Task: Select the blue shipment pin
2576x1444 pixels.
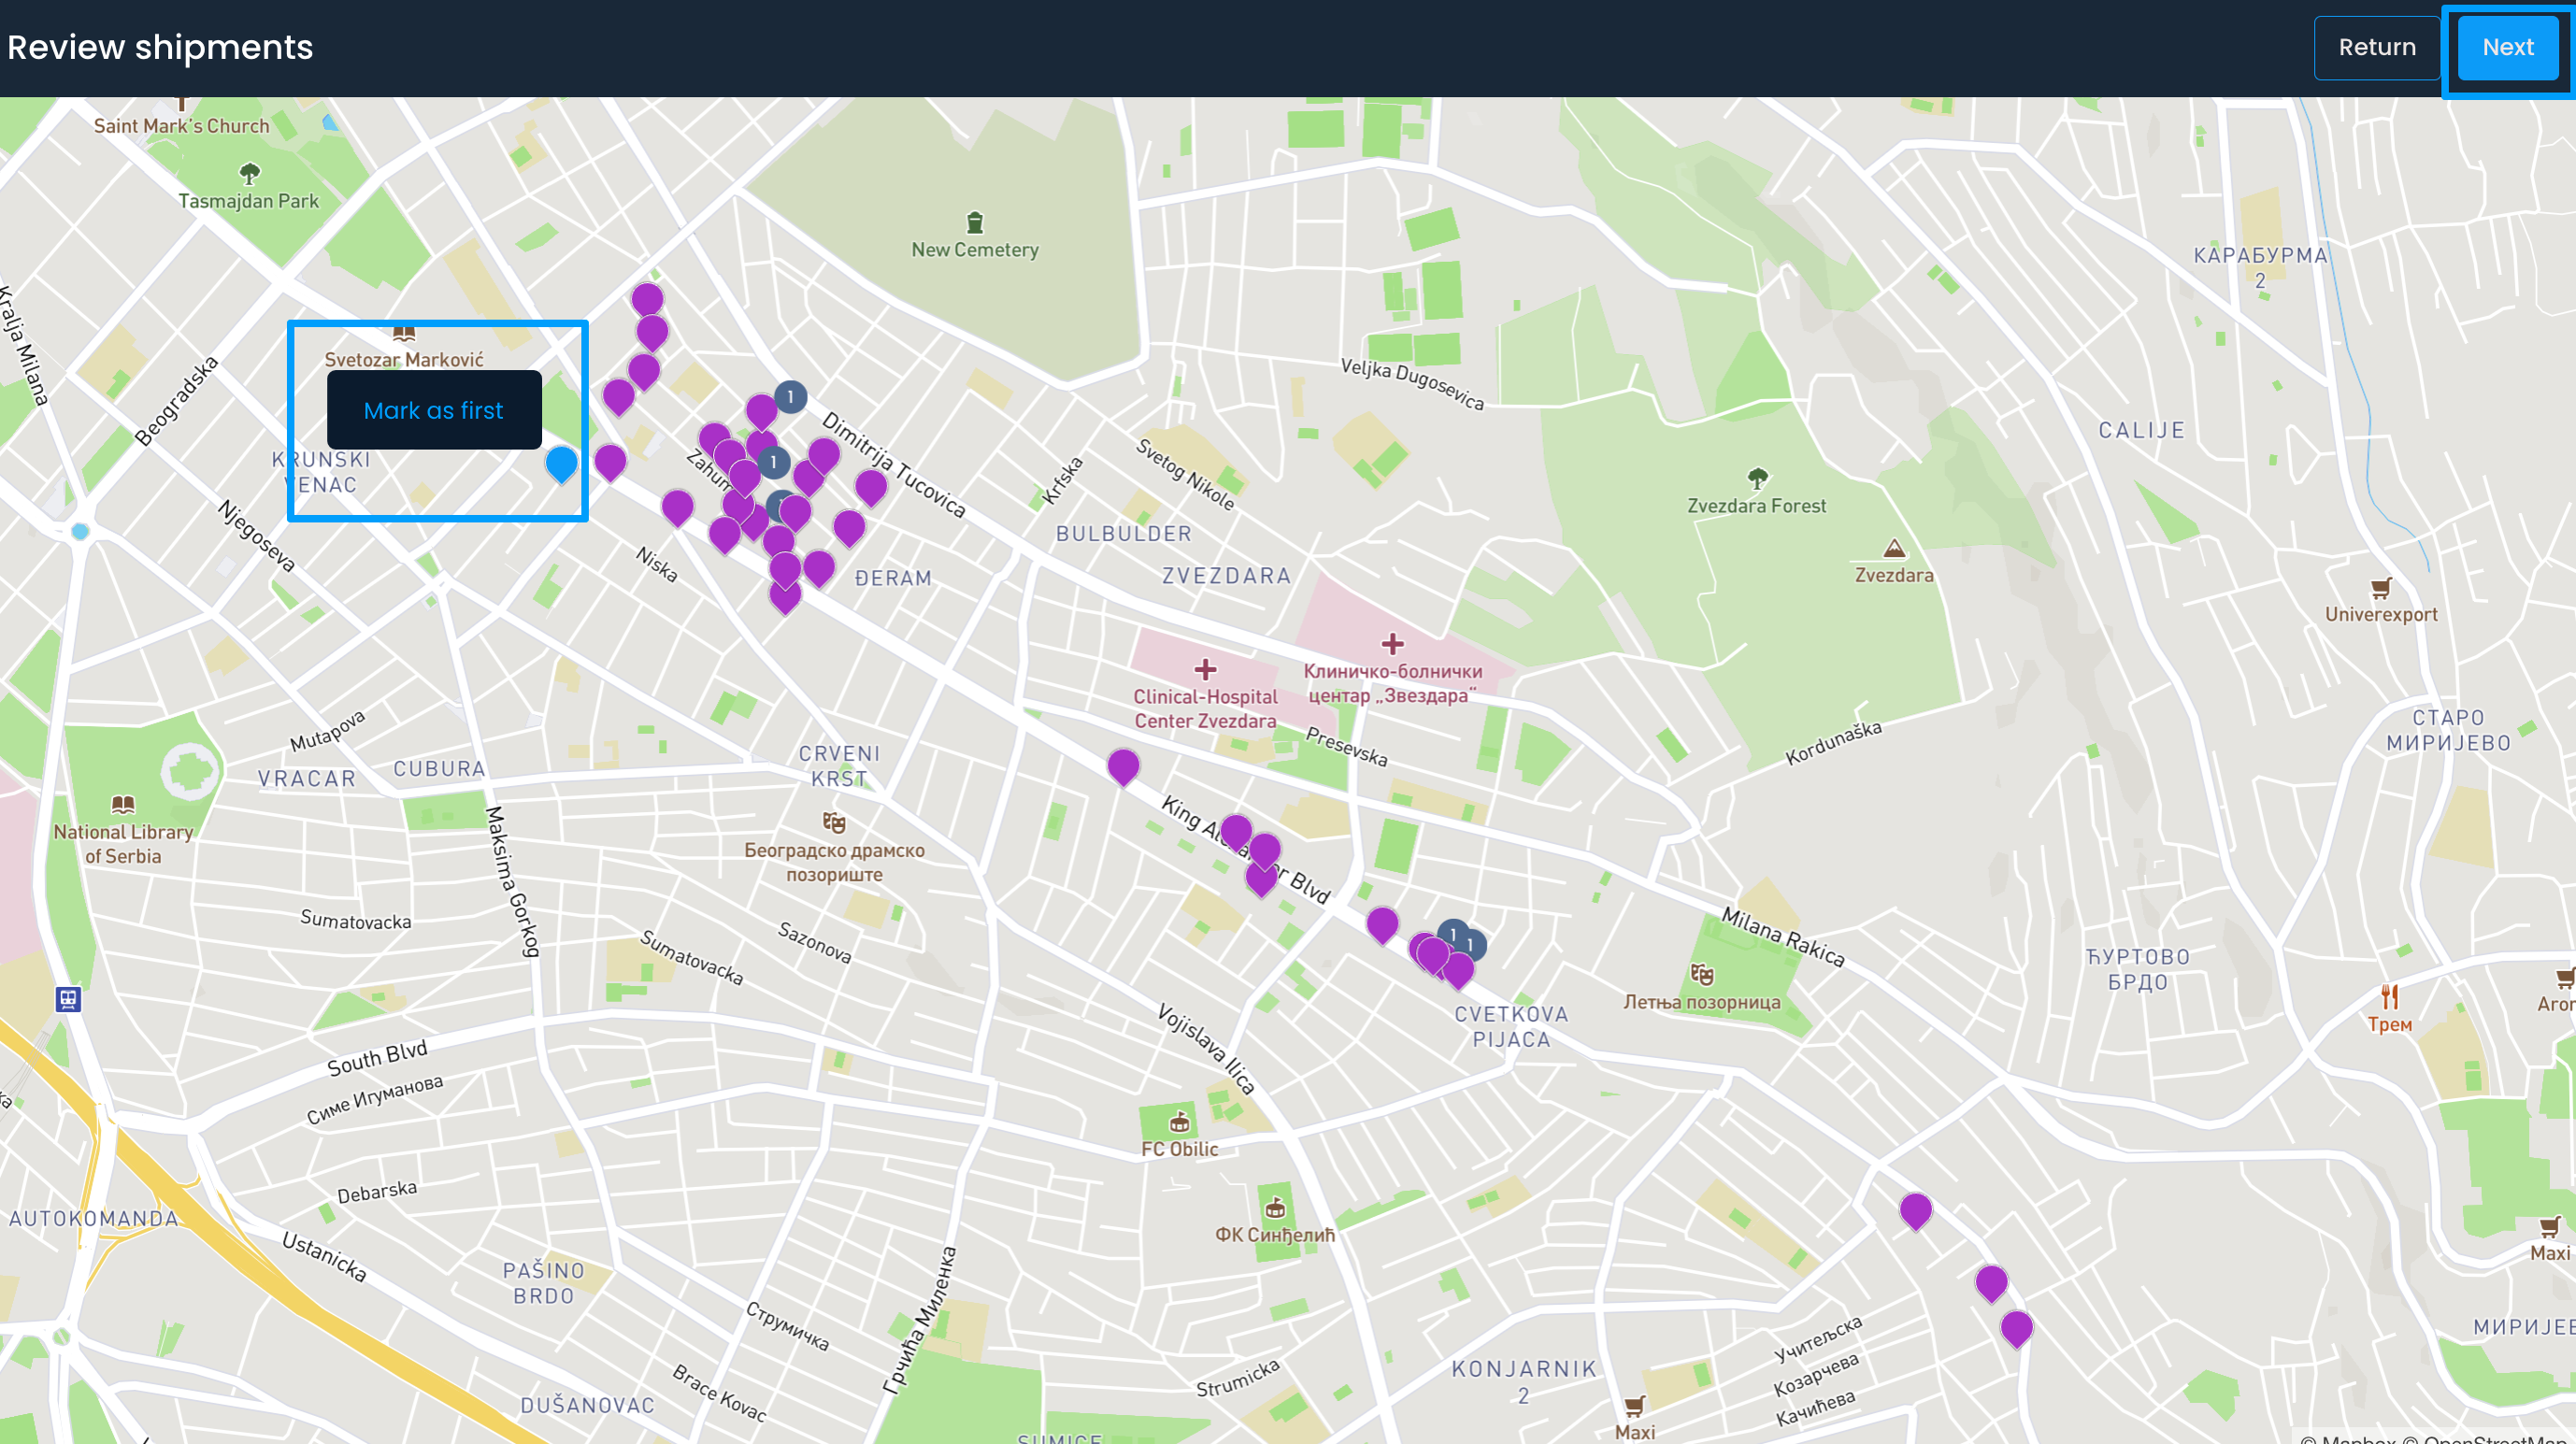Action: [x=561, y=463]
